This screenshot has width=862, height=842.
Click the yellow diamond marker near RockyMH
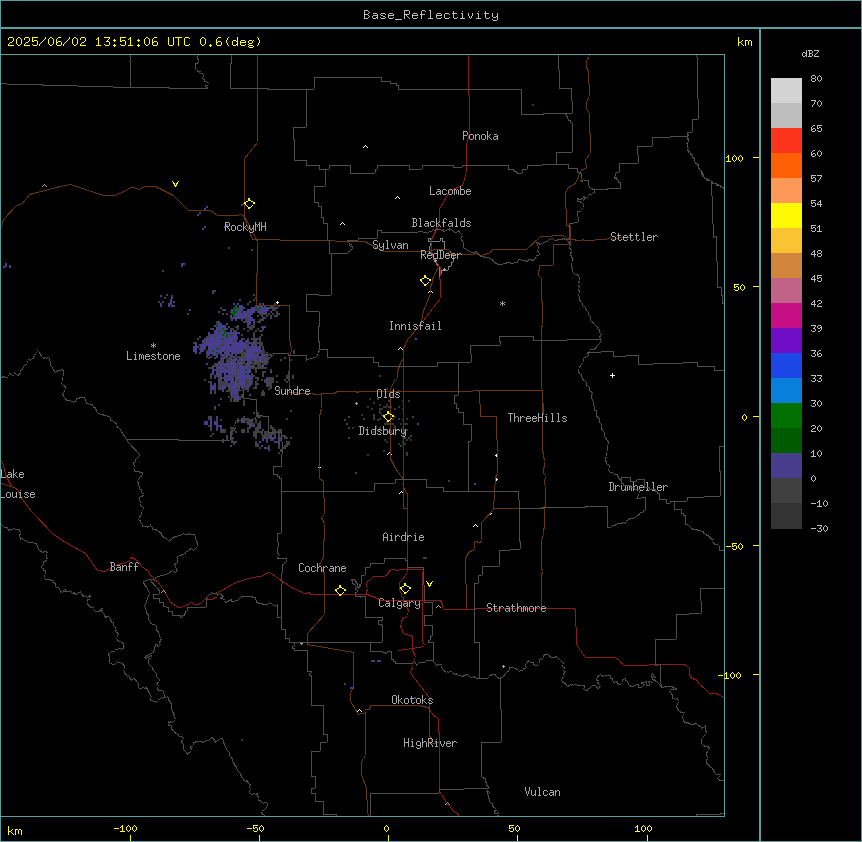249,203
